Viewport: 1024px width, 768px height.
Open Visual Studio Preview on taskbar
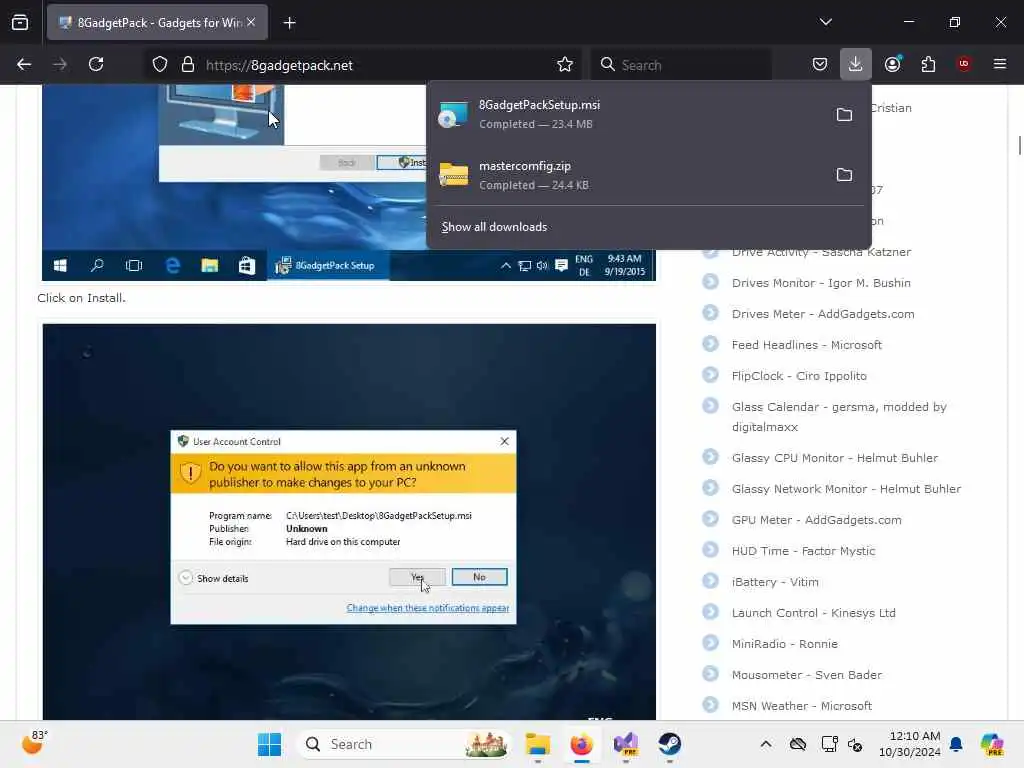tap(626, 744)
